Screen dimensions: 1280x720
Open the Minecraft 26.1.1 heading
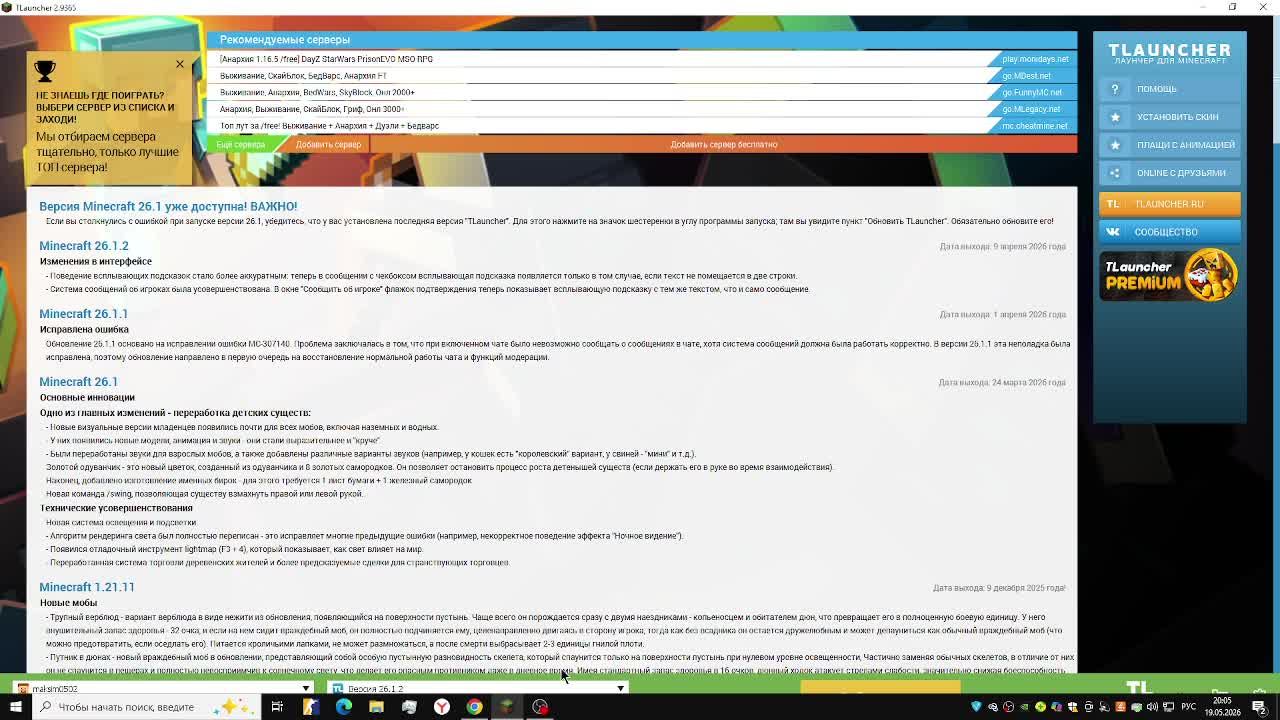84,314
